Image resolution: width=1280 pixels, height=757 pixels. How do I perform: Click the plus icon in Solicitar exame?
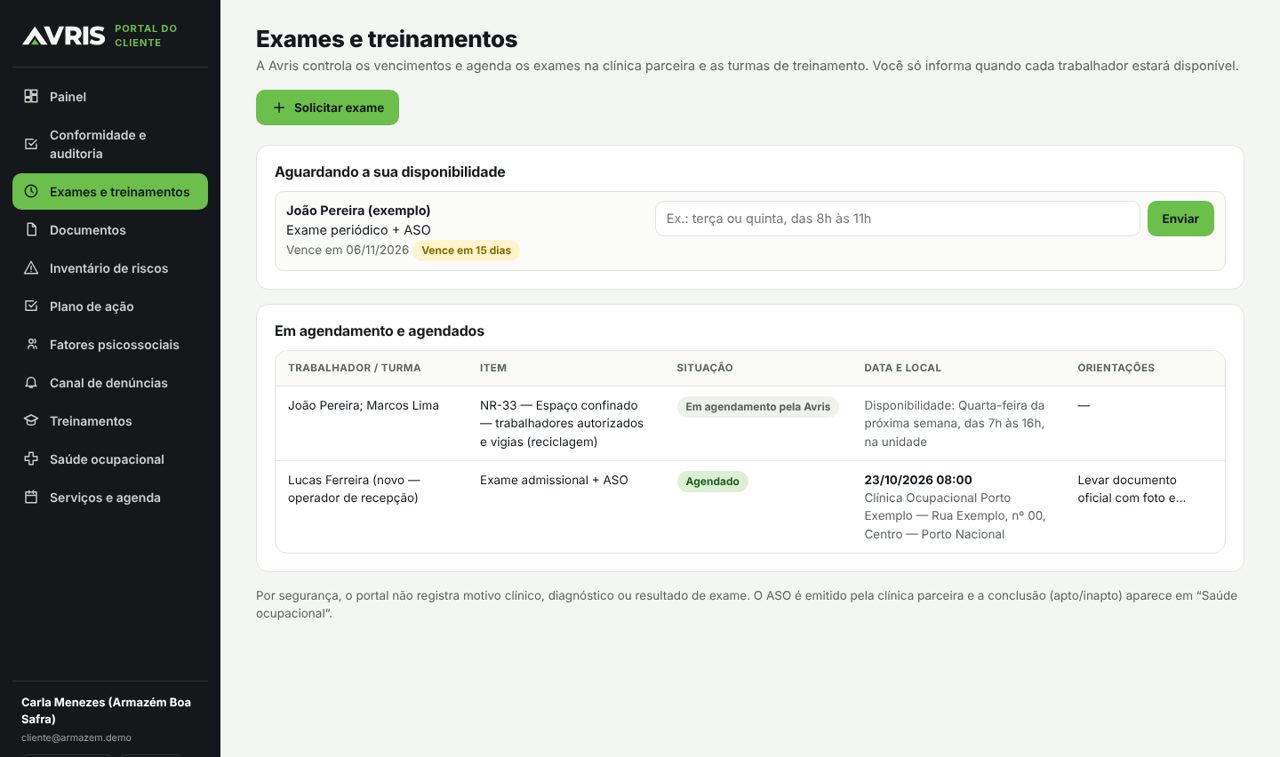(279, 108)
